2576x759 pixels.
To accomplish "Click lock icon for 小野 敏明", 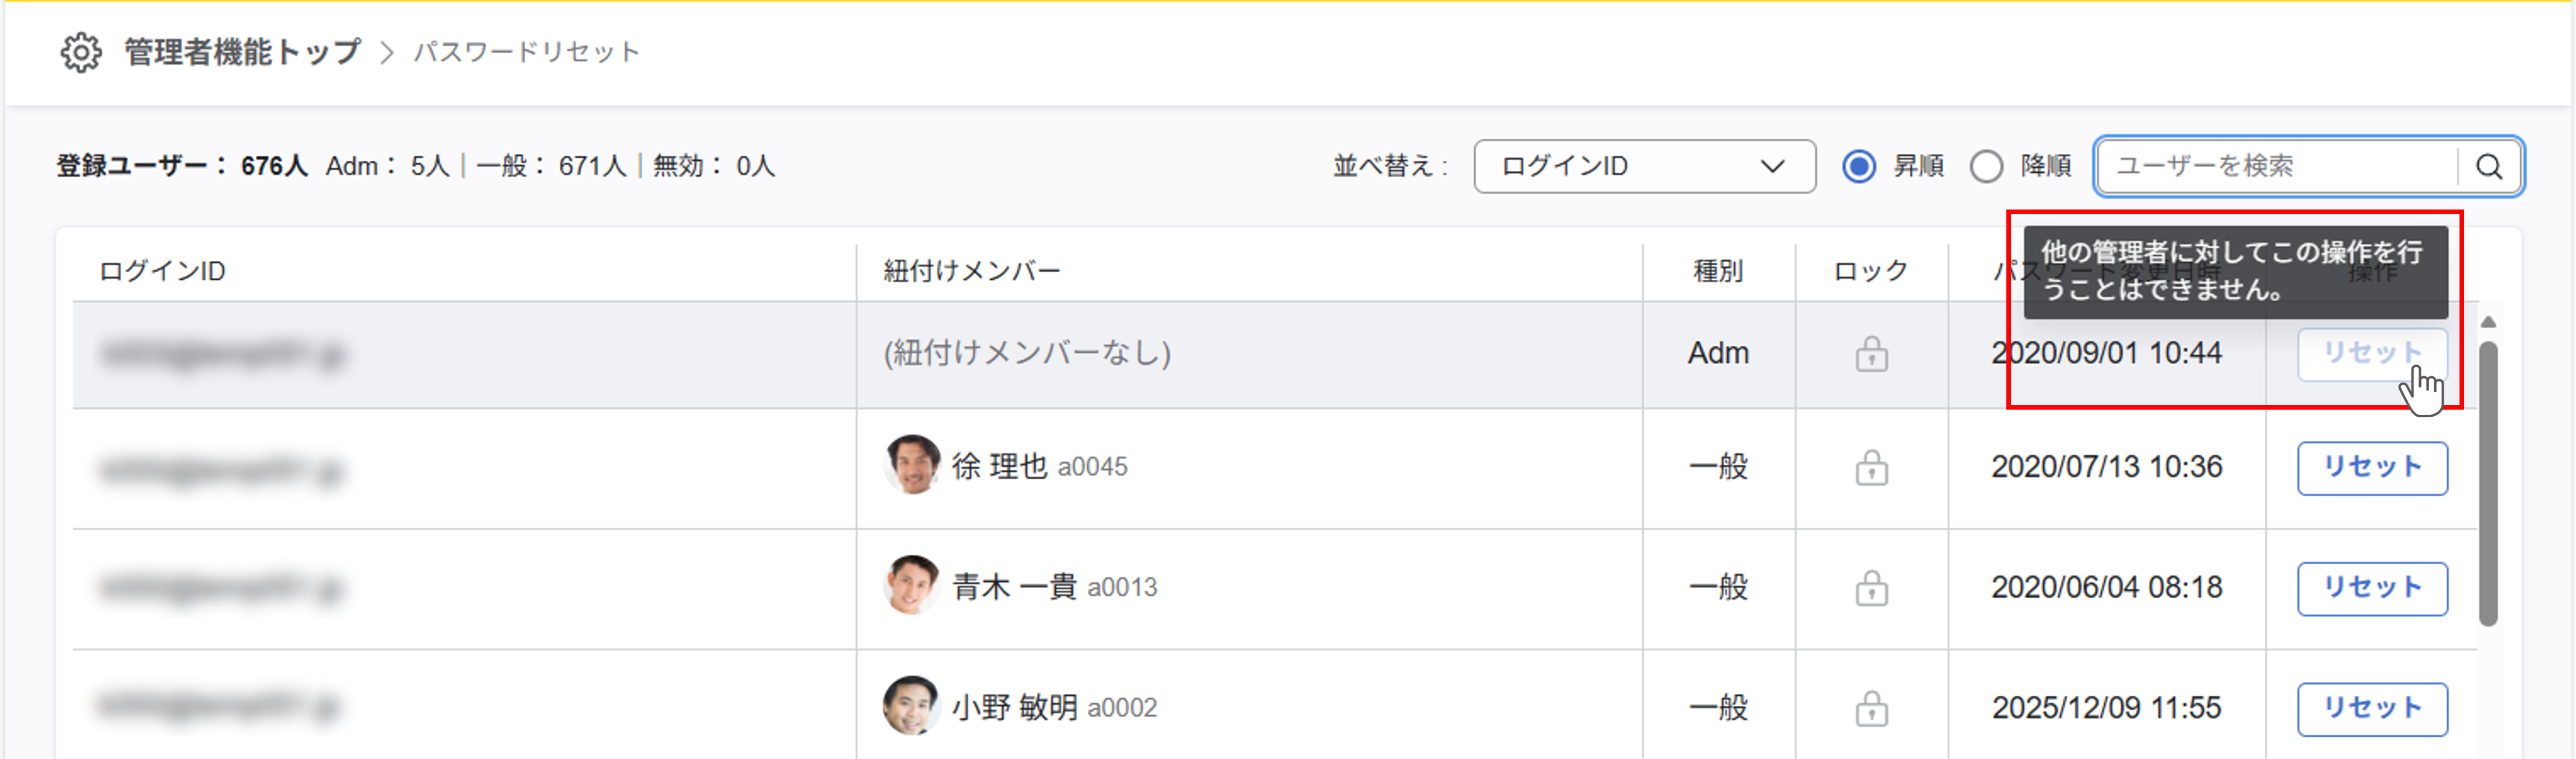I will [x=1871, y=709].
